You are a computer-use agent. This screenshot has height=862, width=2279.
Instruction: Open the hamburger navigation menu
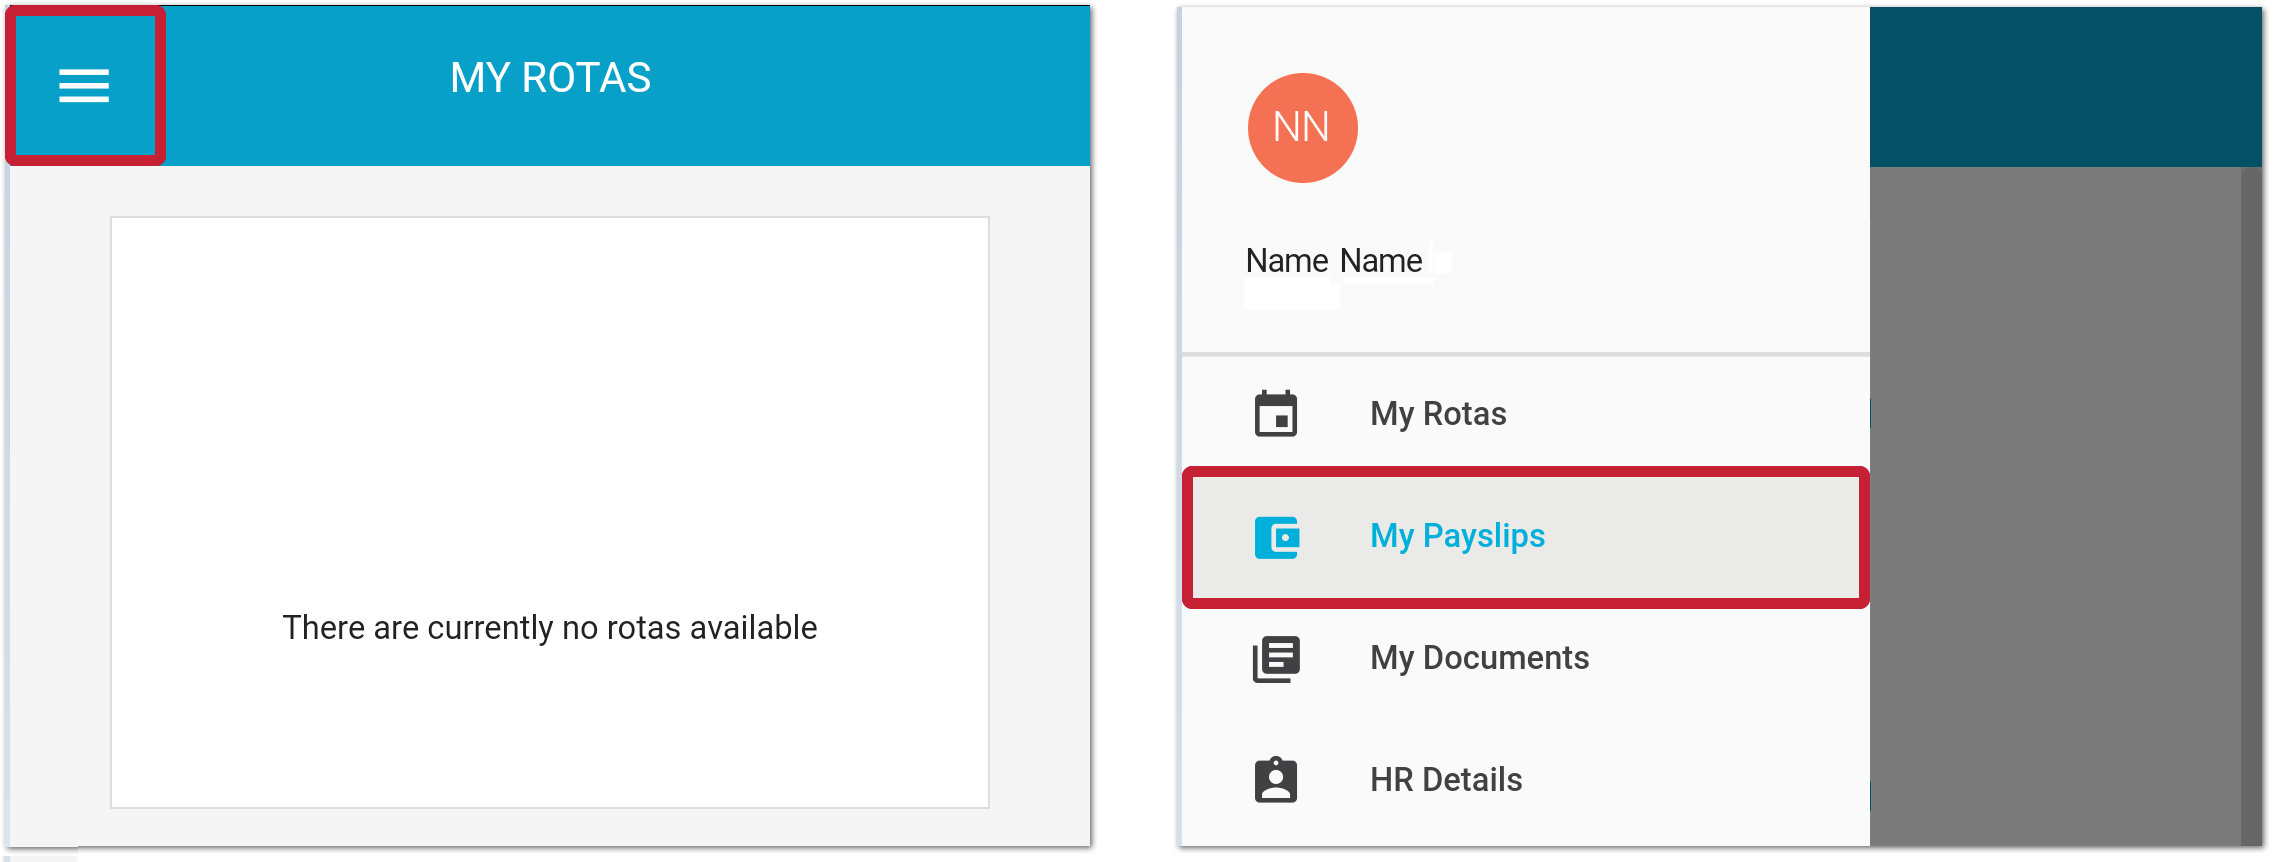click(84, 86)
